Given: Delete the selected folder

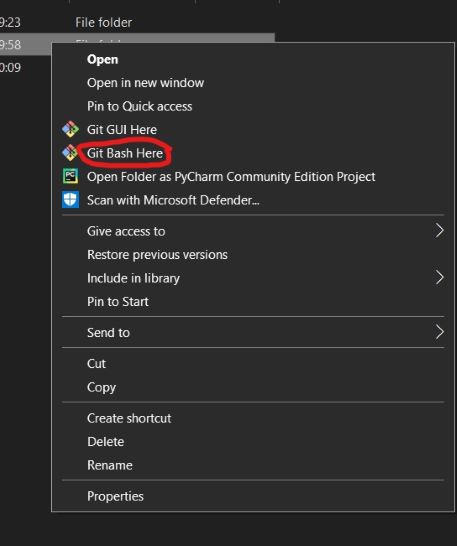Looking at the screenshot, I should (106, 442).
